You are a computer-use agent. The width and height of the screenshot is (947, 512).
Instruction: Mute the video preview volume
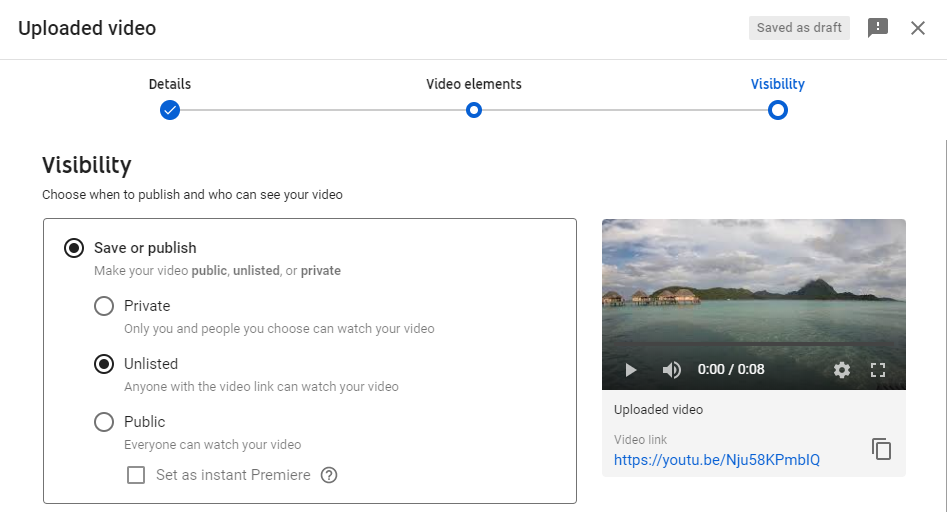pyautogui.click(x=672, y=370)
